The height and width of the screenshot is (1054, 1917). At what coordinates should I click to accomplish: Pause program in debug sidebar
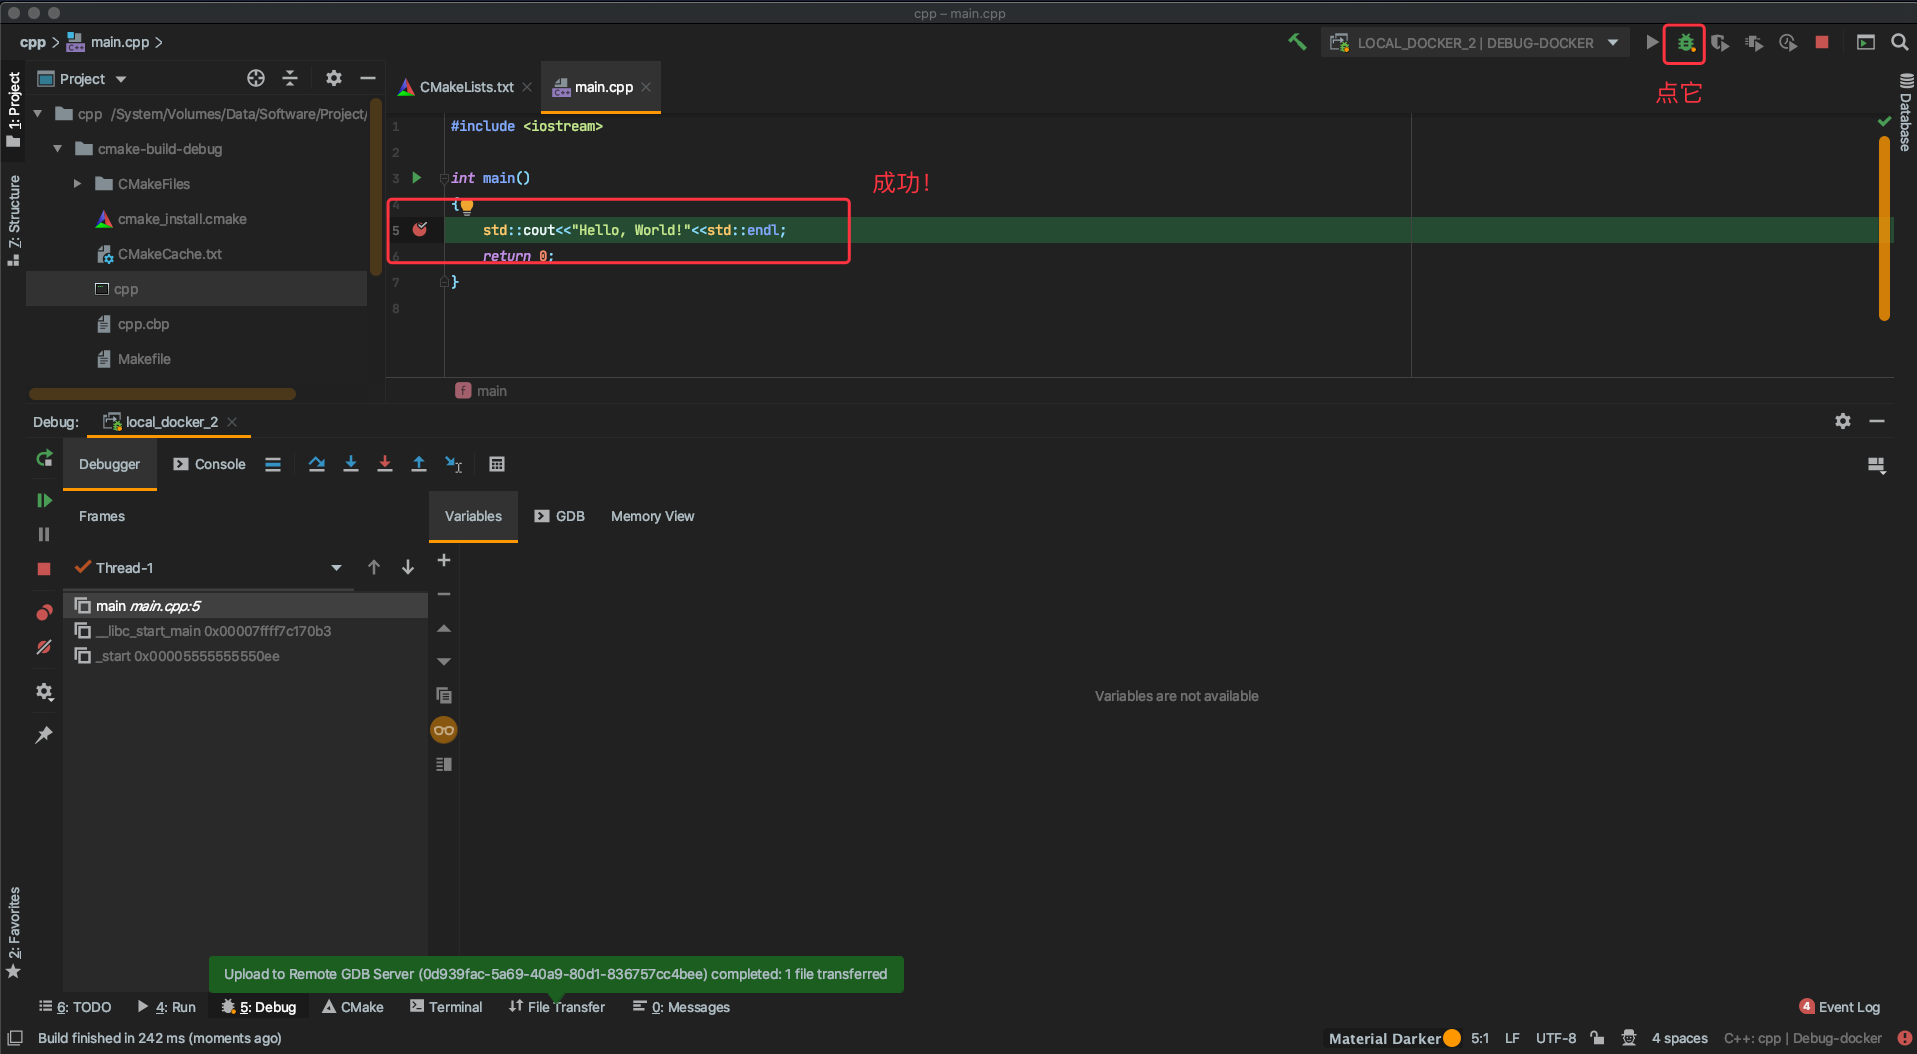pyautogui.click(x=44, y=534)
